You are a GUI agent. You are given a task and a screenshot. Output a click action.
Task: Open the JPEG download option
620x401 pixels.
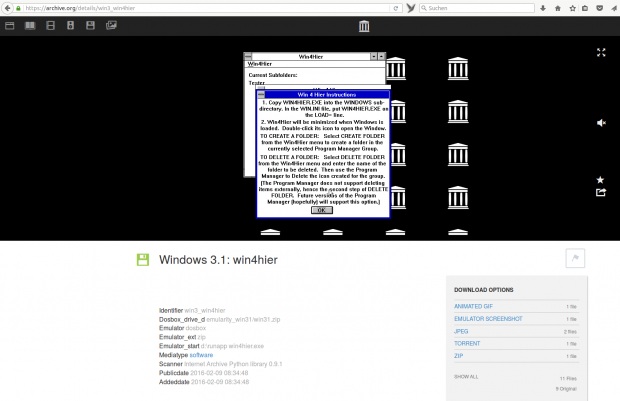coord(461,331)
